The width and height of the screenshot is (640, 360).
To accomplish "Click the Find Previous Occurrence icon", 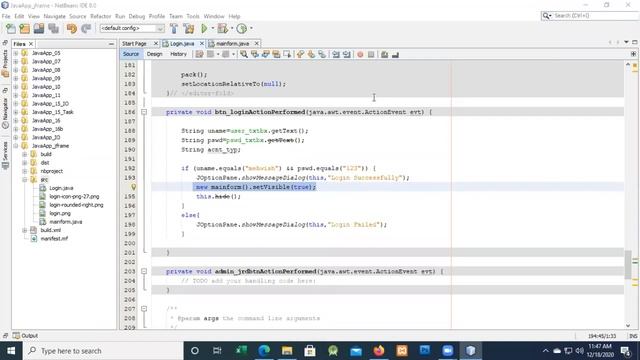I will [255, 54].
